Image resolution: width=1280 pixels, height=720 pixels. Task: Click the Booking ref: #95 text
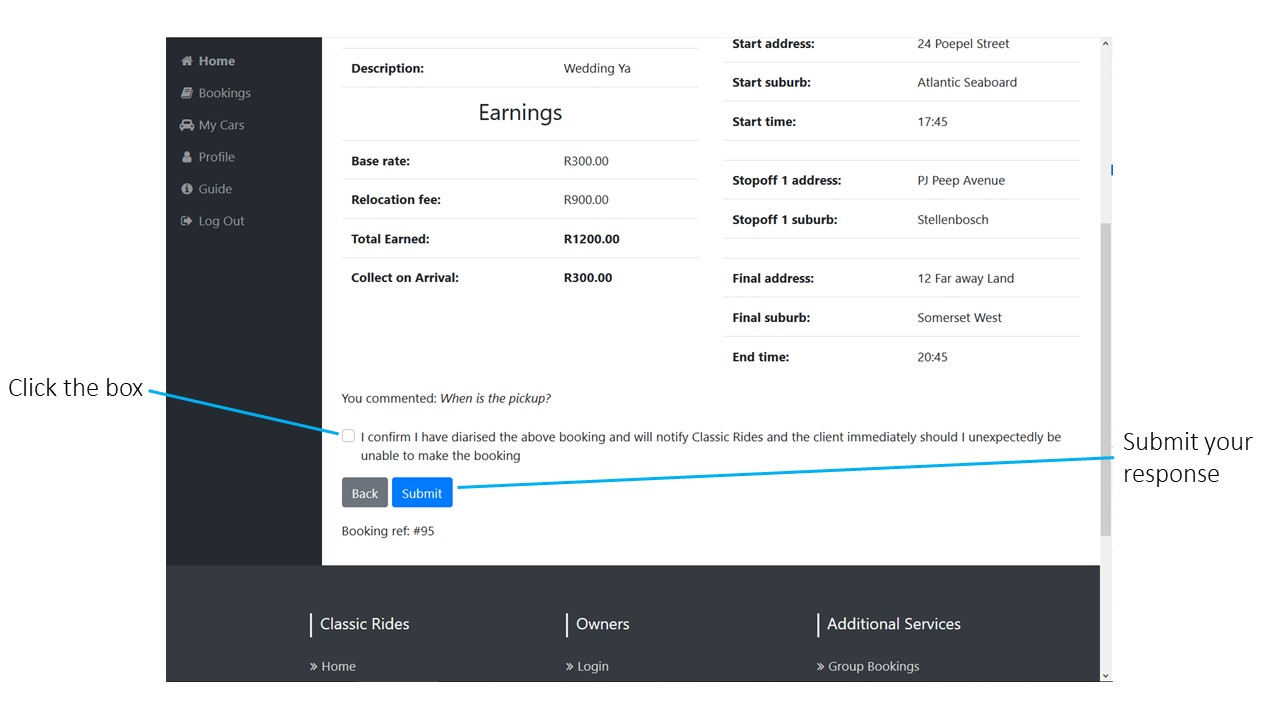click(x=388, y=531)
